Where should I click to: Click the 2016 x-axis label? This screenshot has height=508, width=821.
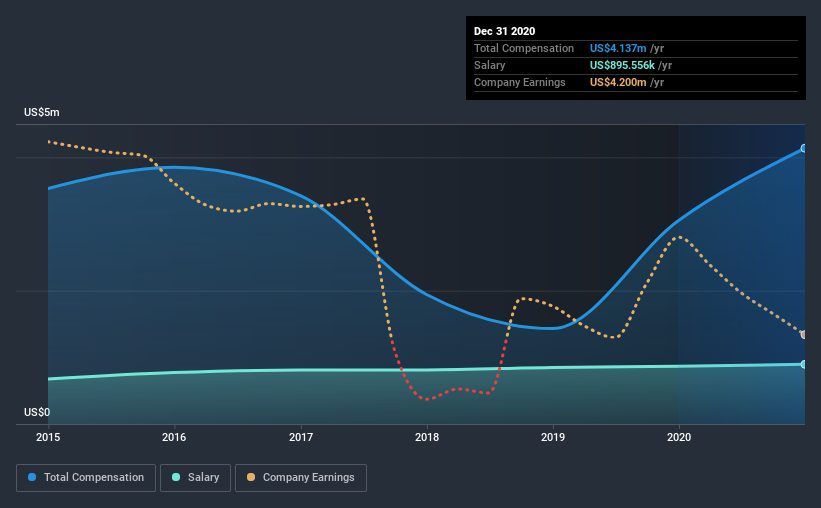pyautogui.click(x=174, y=437)
